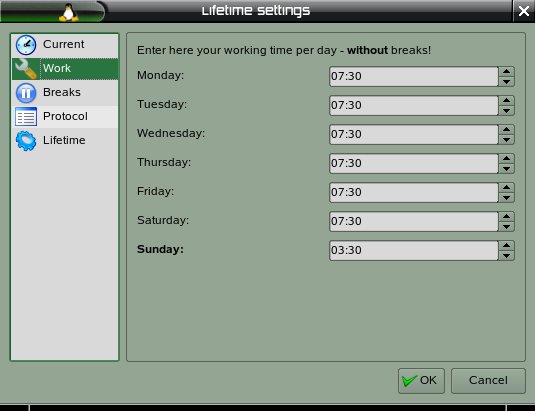Click the Lifetime gear icon

coord(26,141)
